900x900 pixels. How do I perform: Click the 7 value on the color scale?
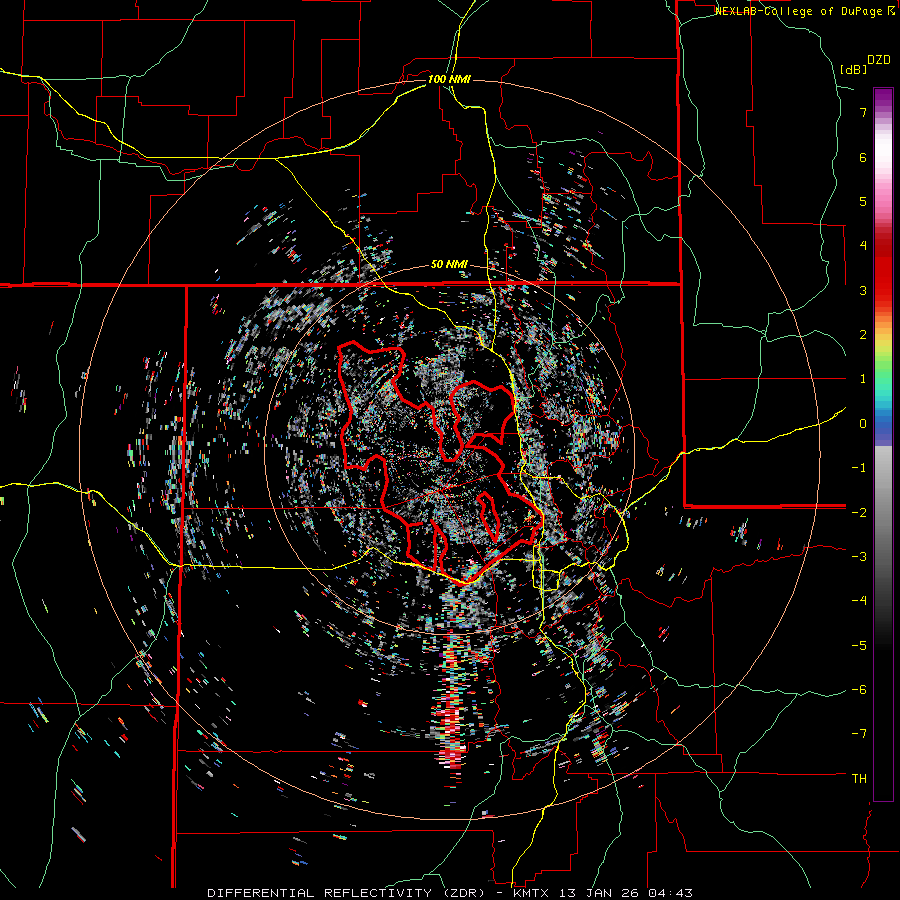tap(863, 112)
